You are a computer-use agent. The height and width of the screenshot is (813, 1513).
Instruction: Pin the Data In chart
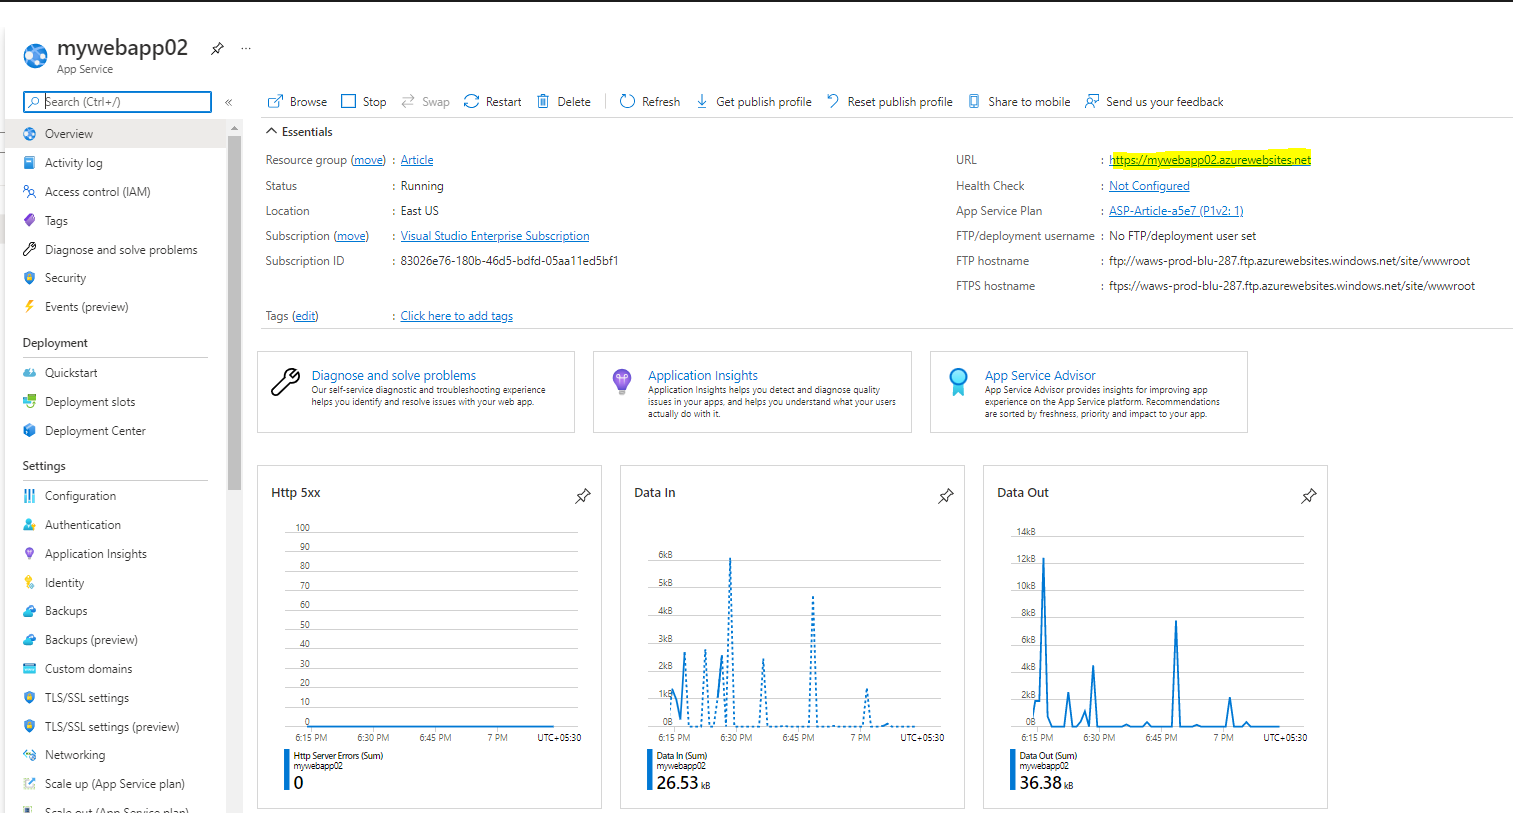point(946,496)
